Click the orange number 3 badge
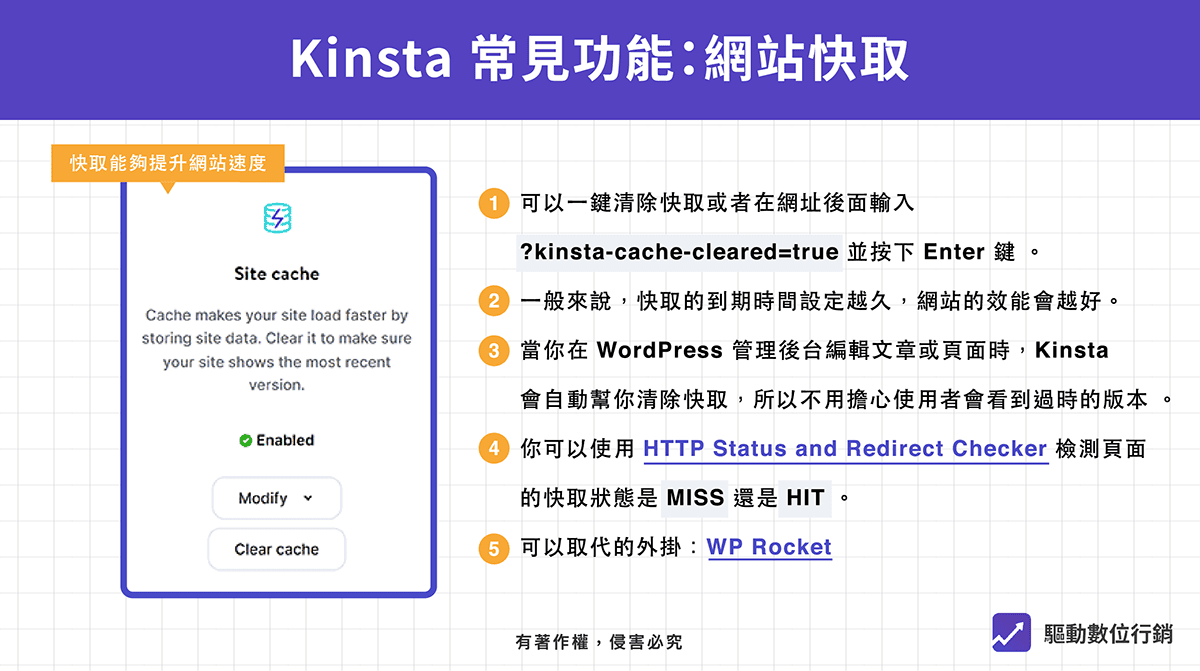Image resolution: width=1200 pixels, height=671 pixels. tap(492, 351)
